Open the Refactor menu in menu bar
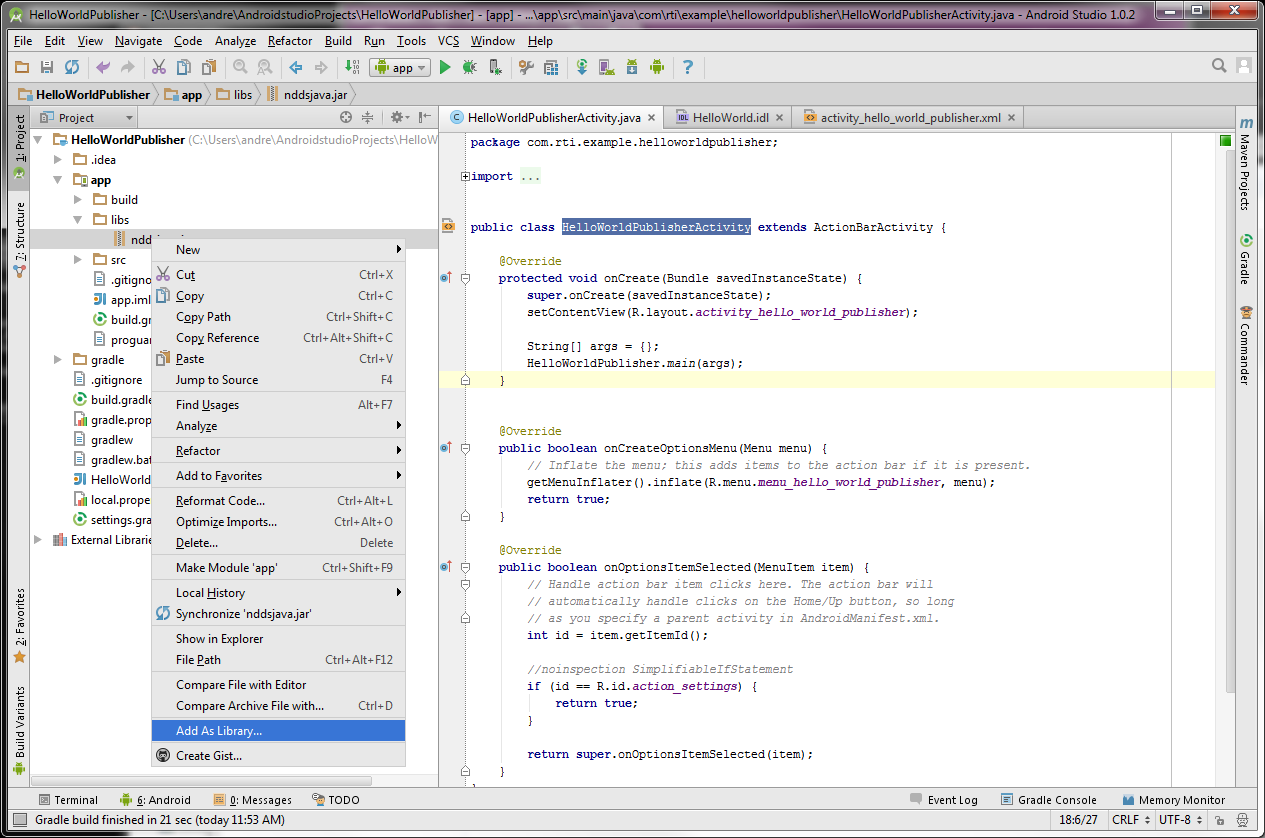 290,41
